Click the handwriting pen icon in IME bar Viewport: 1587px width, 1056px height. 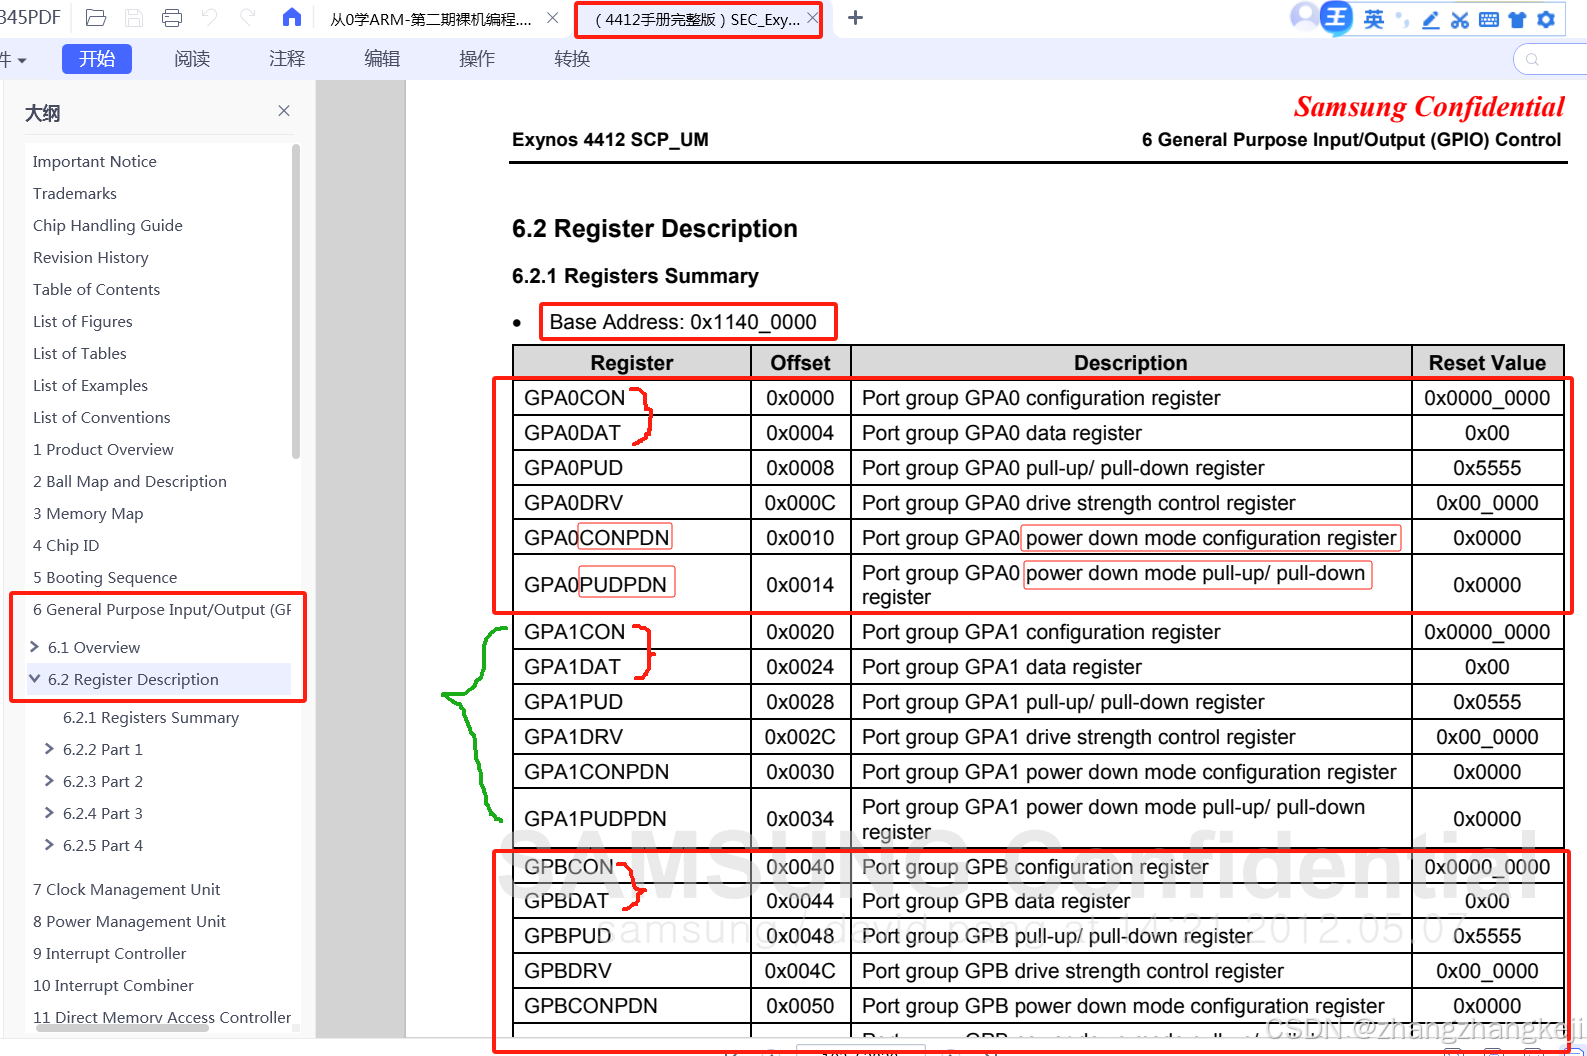click(1431, 19)
